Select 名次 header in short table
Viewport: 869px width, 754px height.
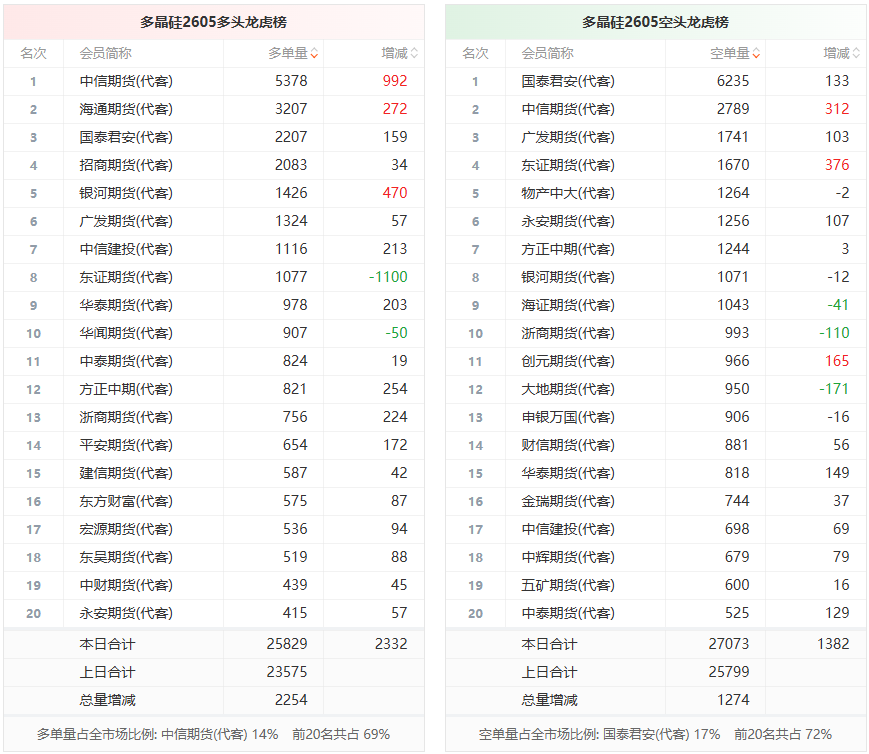pos(475,54)
